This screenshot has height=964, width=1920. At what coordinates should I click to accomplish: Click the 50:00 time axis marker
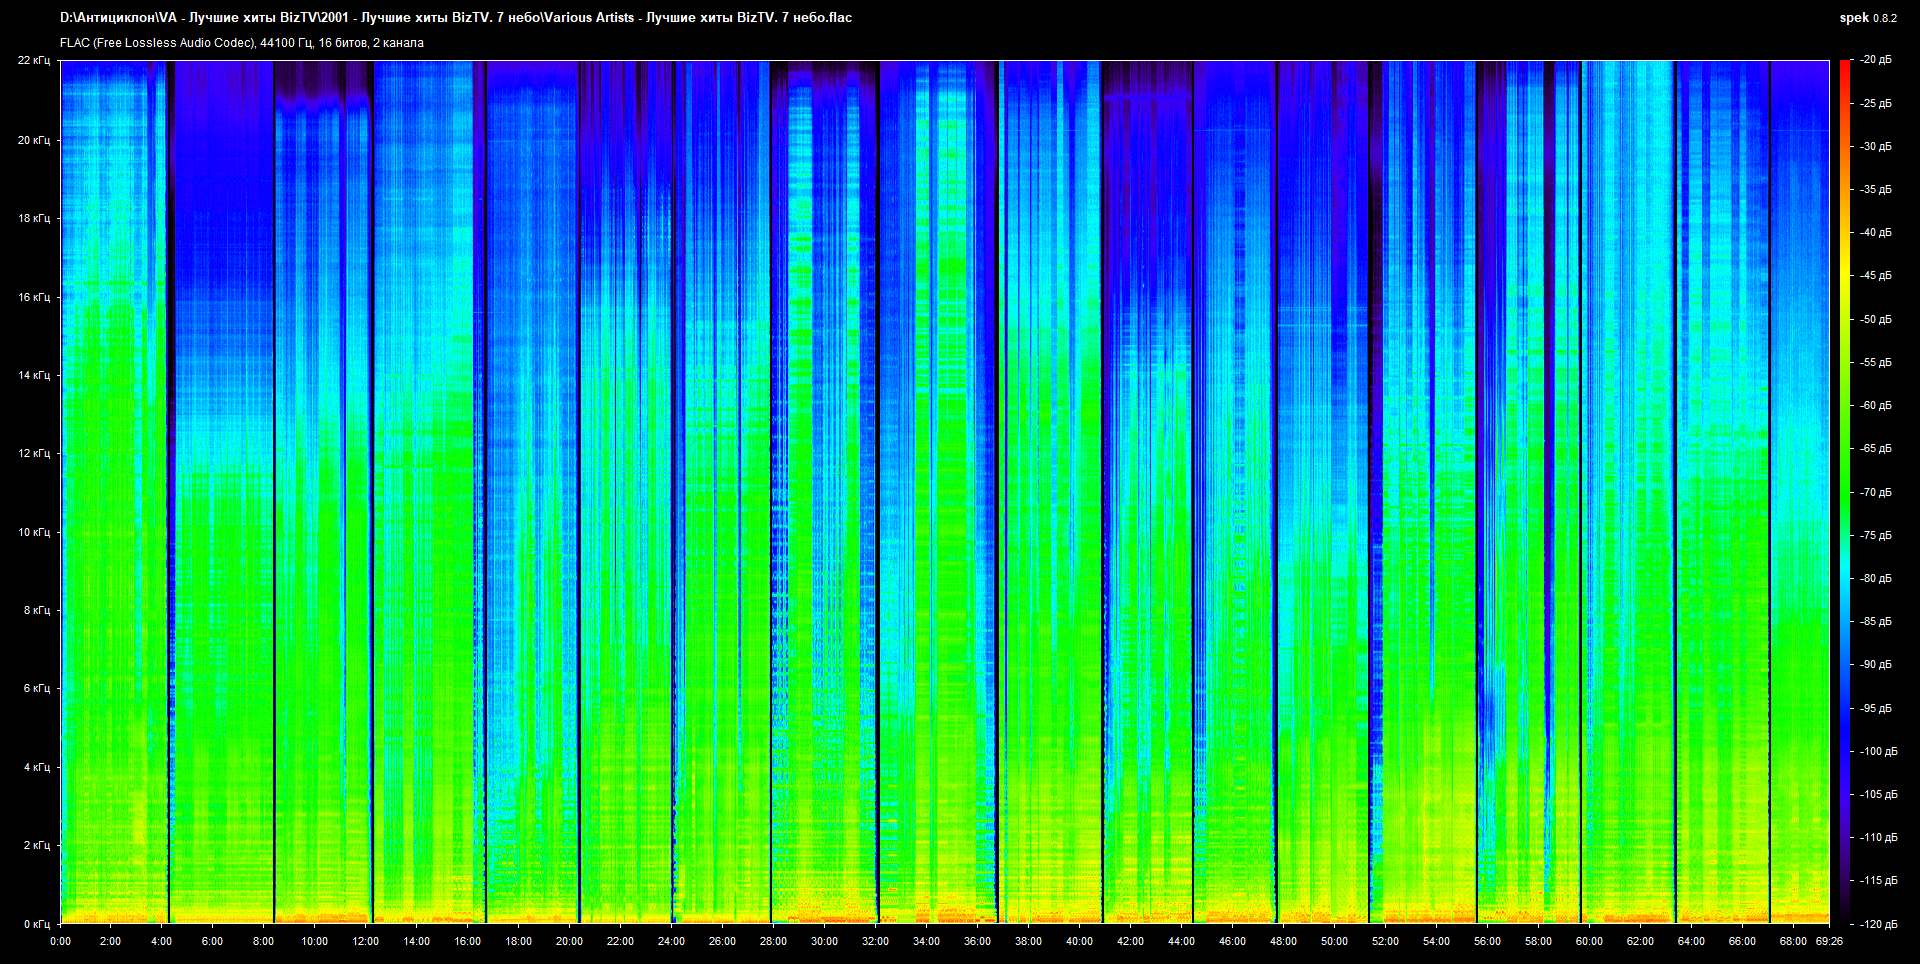click(x=1334, y=941)
